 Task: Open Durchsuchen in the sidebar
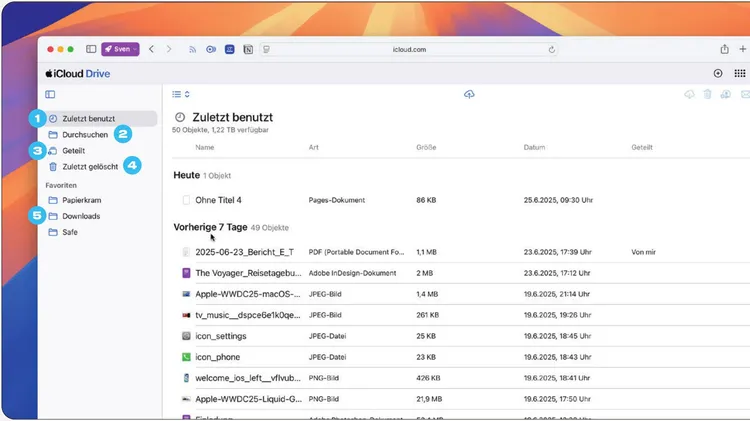tap(85, 135)
